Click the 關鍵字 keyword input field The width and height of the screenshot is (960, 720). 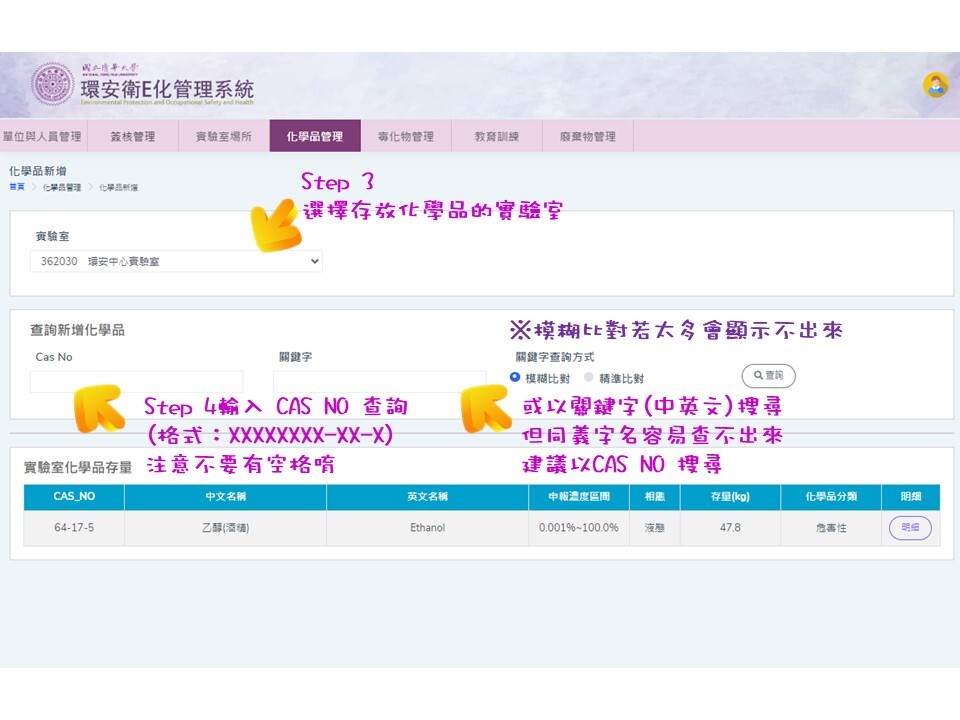[x=379, y=382]
